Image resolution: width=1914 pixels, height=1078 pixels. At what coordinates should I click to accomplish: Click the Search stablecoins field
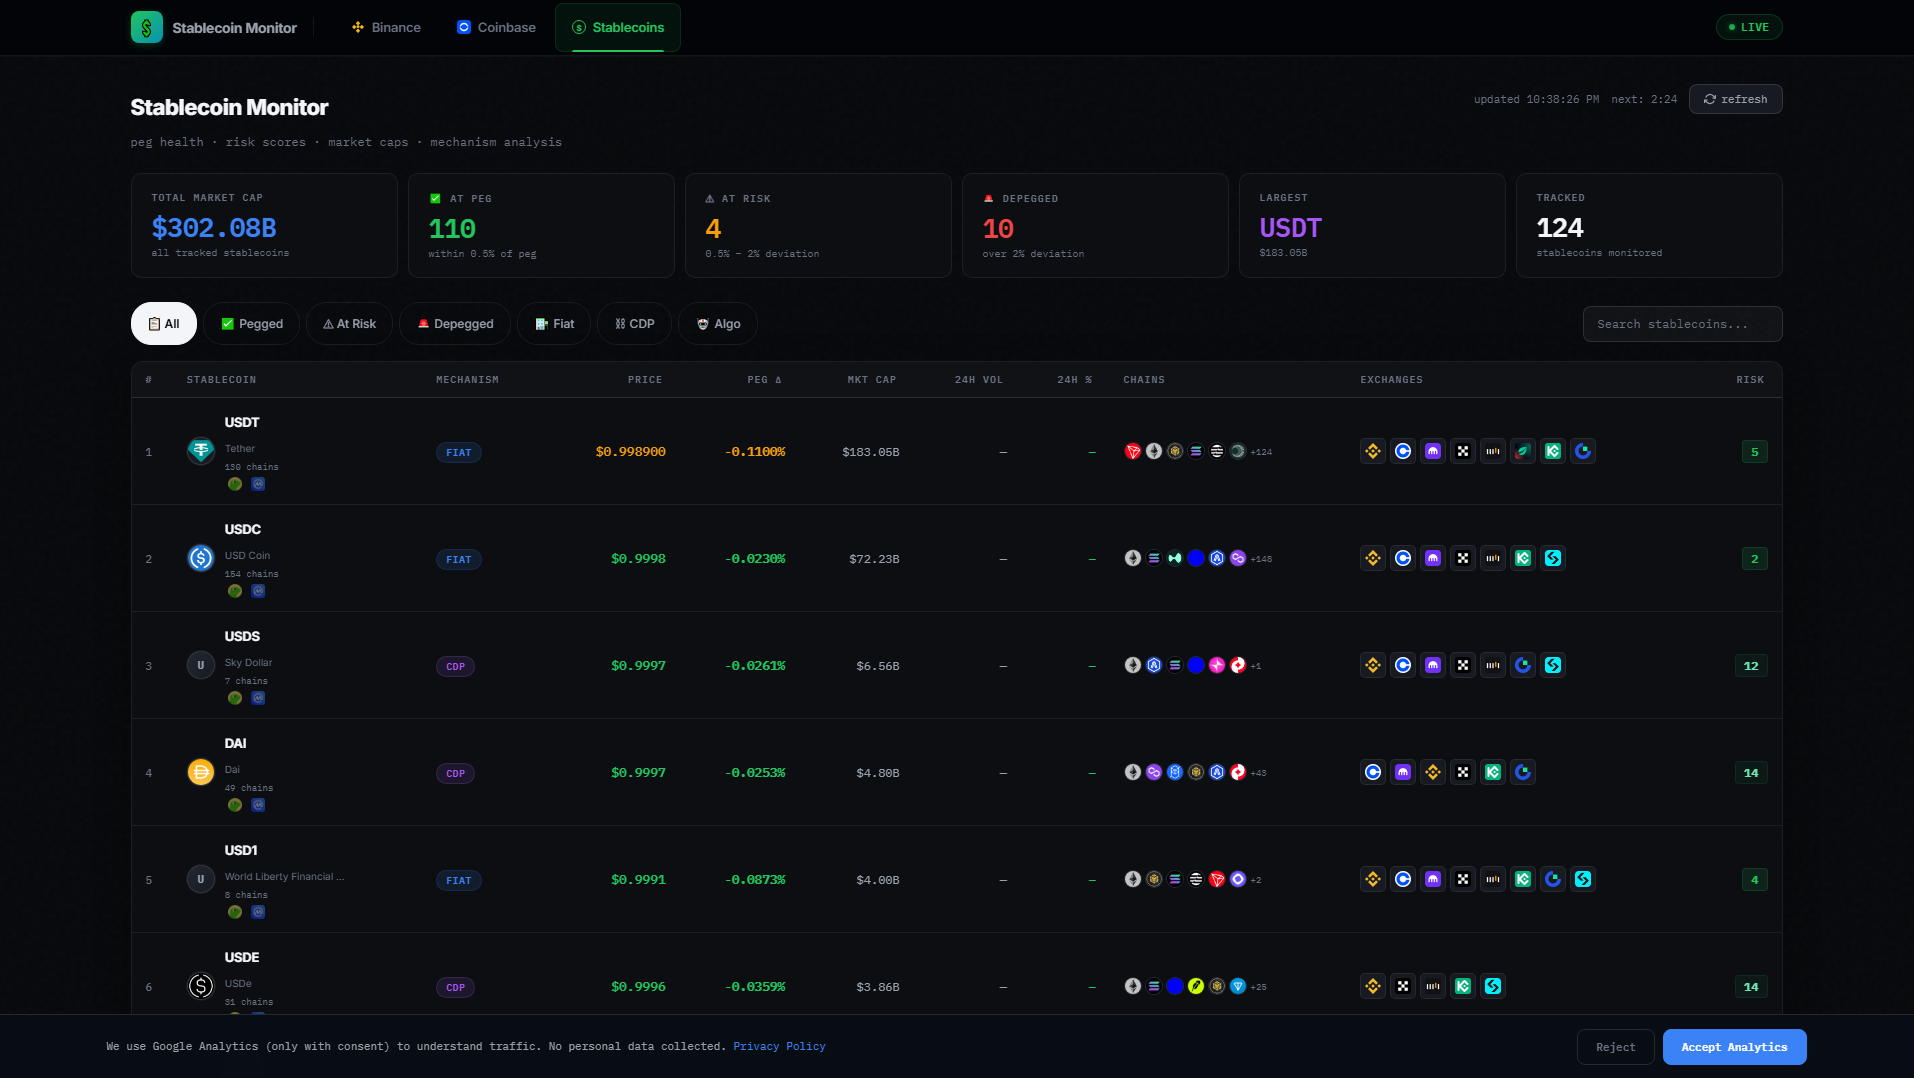(x=1682, y=324)
